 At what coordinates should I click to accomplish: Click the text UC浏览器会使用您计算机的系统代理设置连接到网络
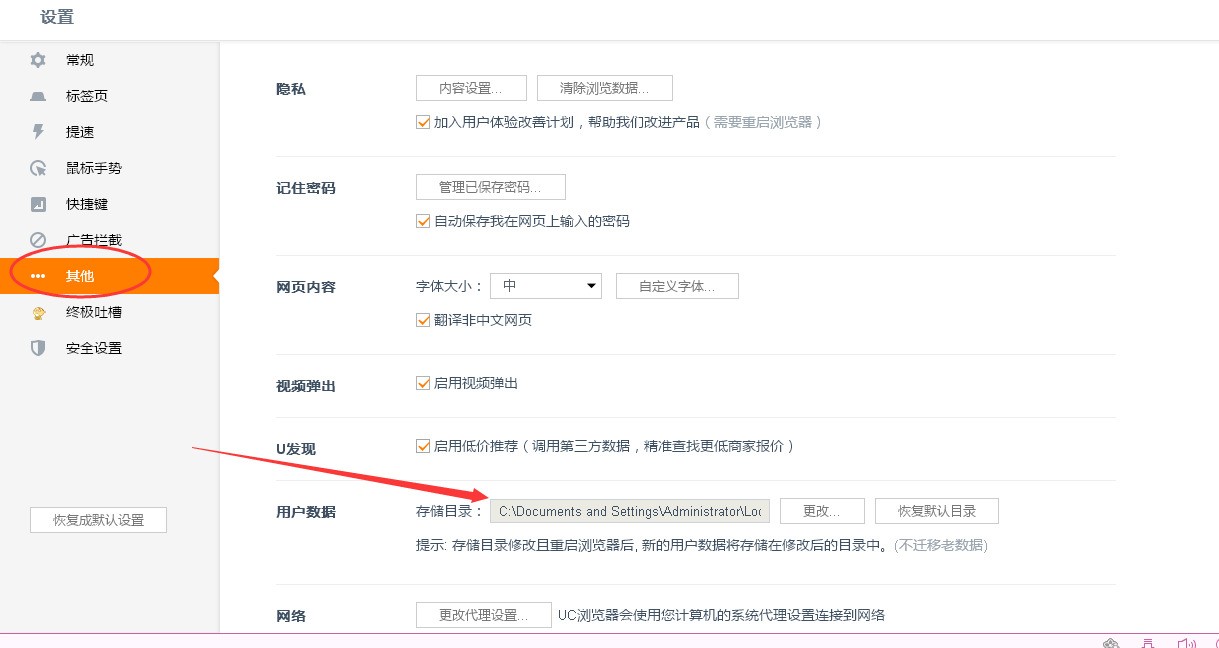721,615
